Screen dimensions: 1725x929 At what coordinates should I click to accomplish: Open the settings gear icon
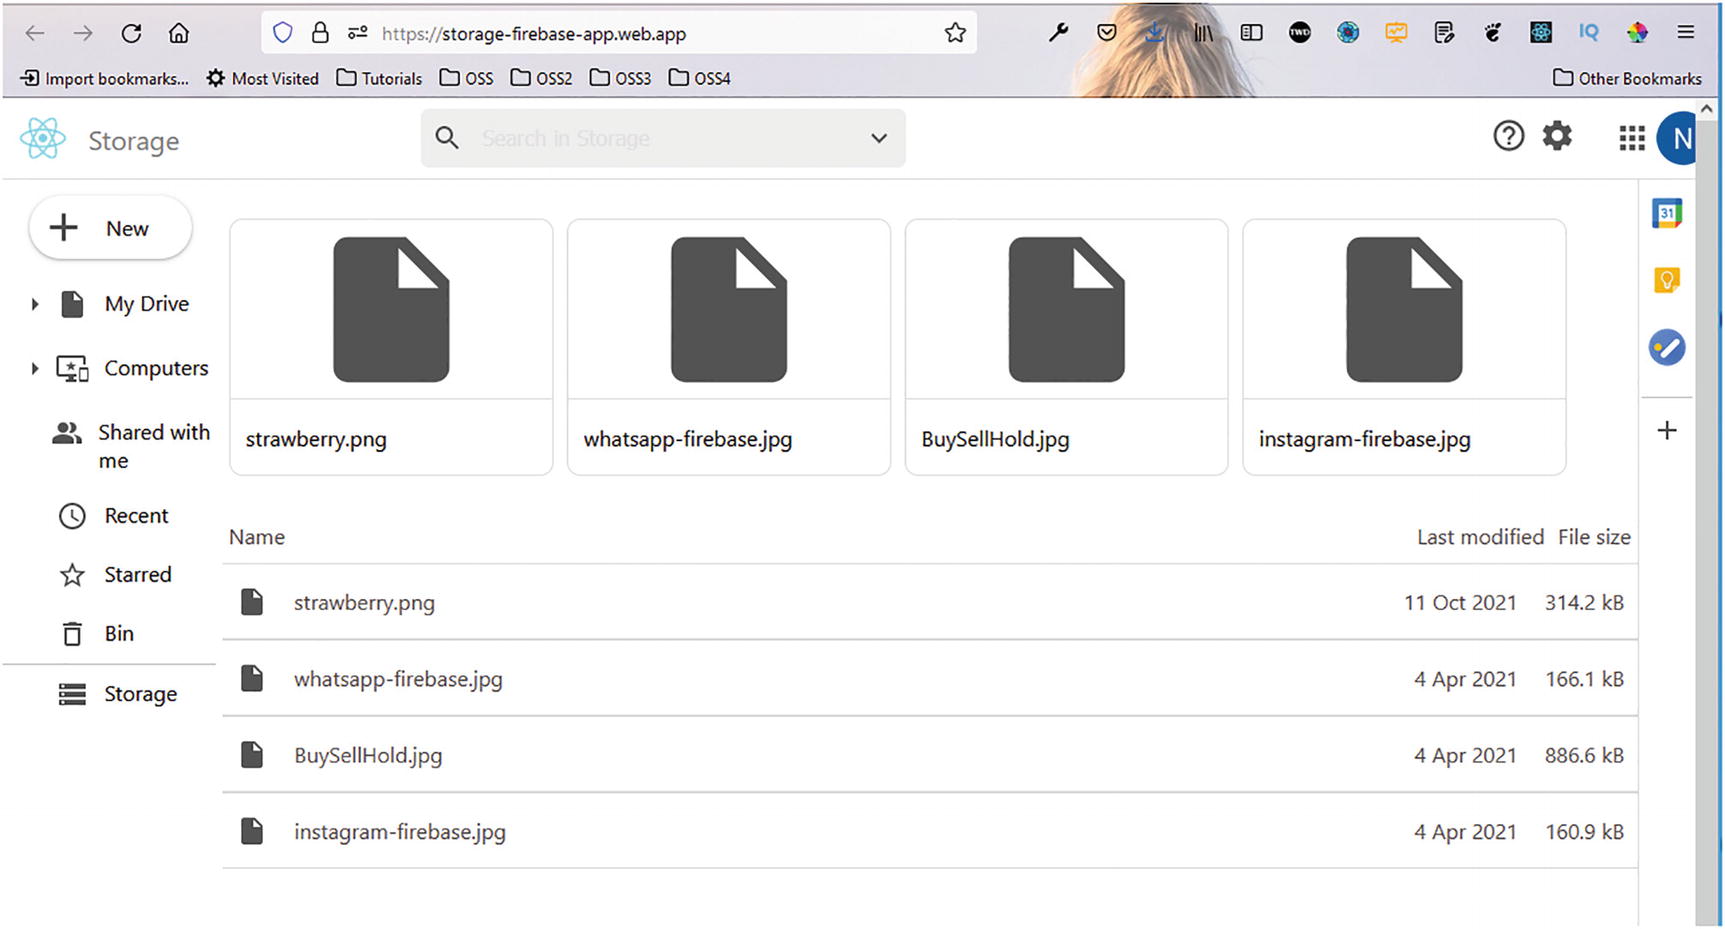click(1557, 136)
